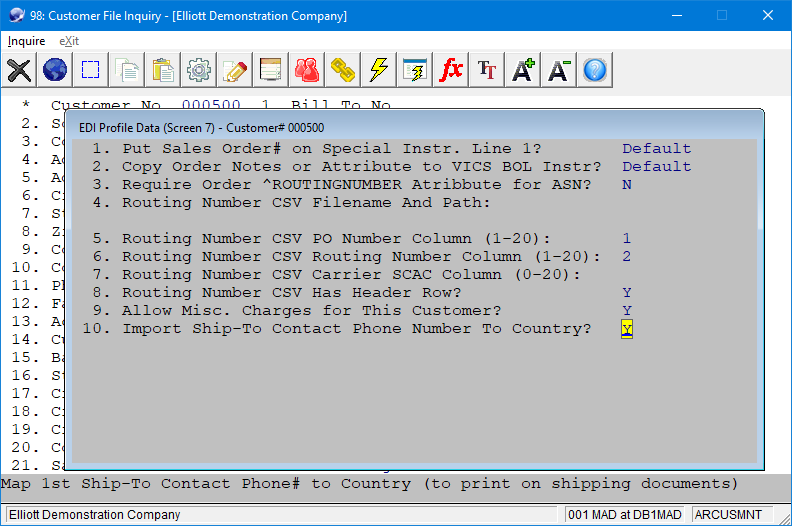Screen dimensions: 792x526
Task: Select the dashed rectangle selection tool
Action: click(90, 70)
